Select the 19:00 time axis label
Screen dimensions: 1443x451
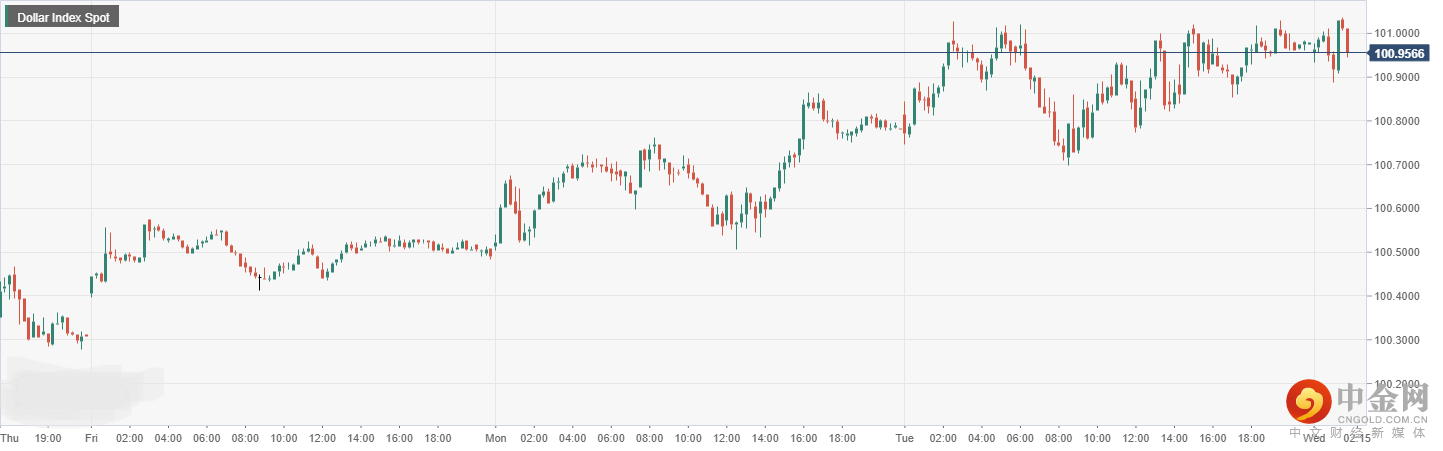[x=48, y=438]
